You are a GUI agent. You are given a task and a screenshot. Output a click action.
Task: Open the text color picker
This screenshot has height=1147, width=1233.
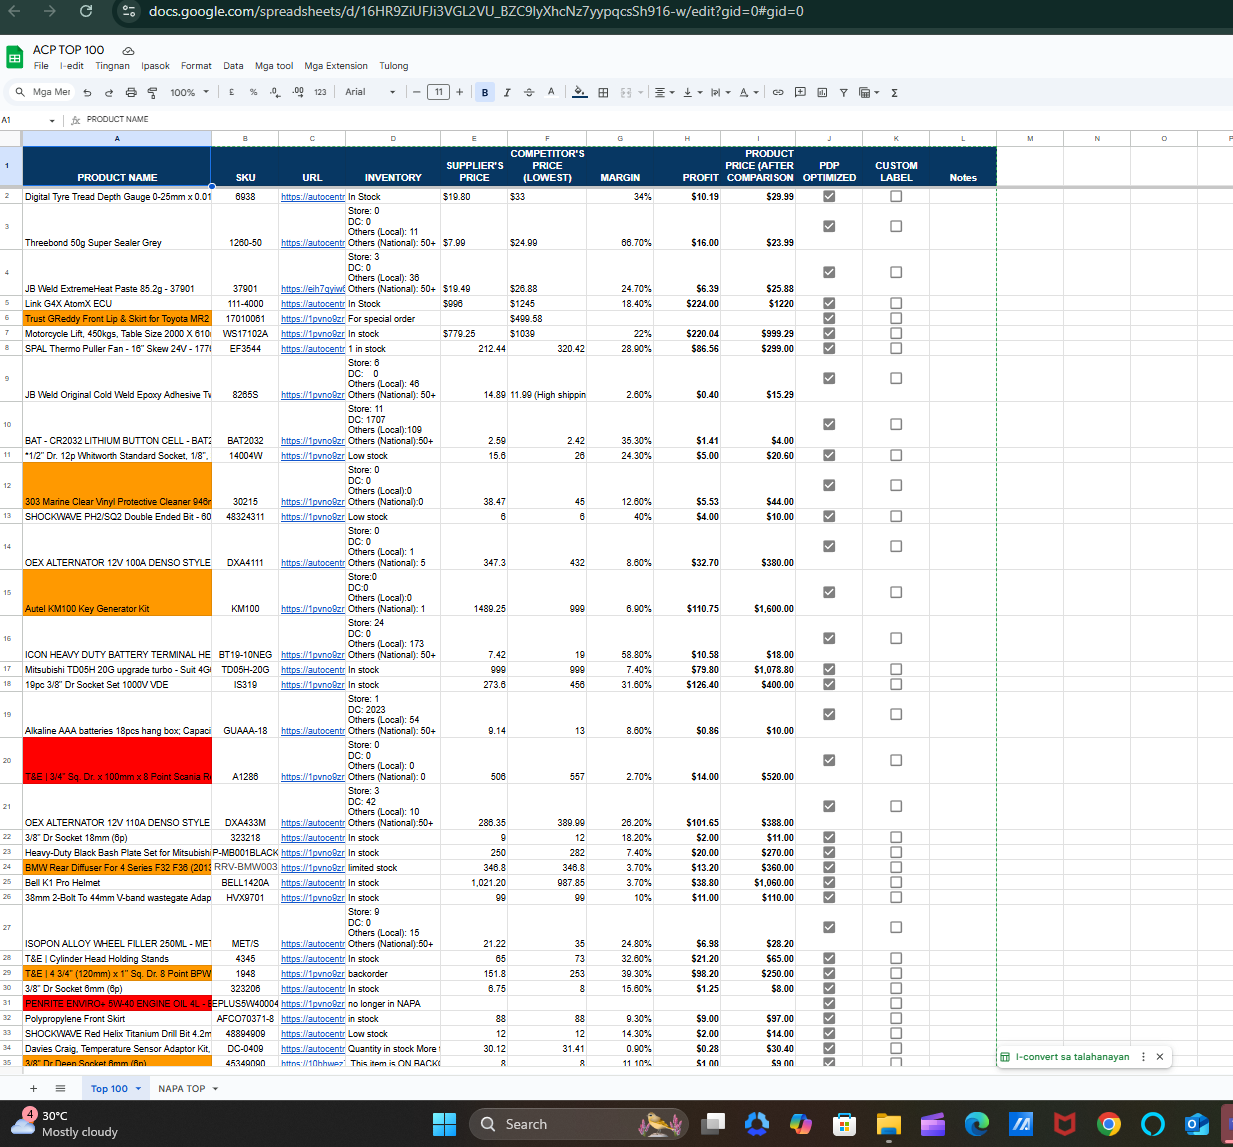pos(551,92)
